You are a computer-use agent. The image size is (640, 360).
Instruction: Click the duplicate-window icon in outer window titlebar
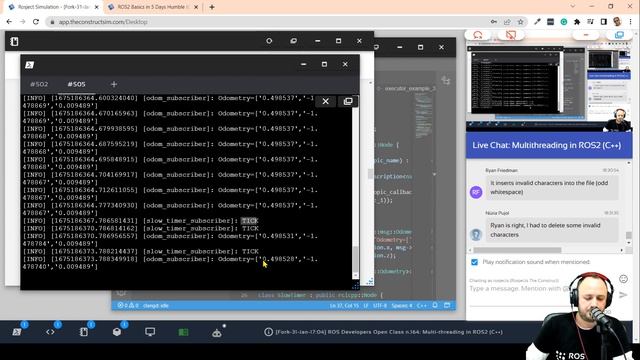click(x=293, y=41)
